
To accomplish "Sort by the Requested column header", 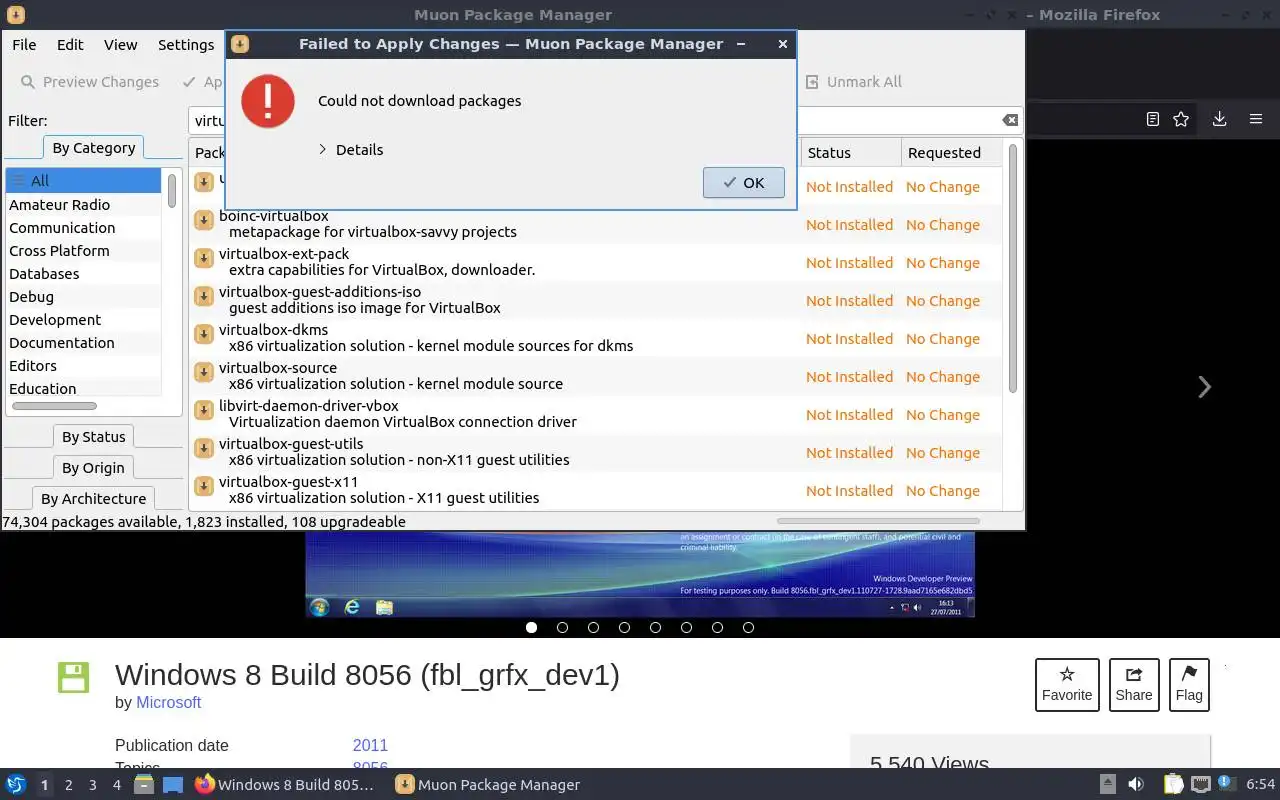I will click(951, 153).
